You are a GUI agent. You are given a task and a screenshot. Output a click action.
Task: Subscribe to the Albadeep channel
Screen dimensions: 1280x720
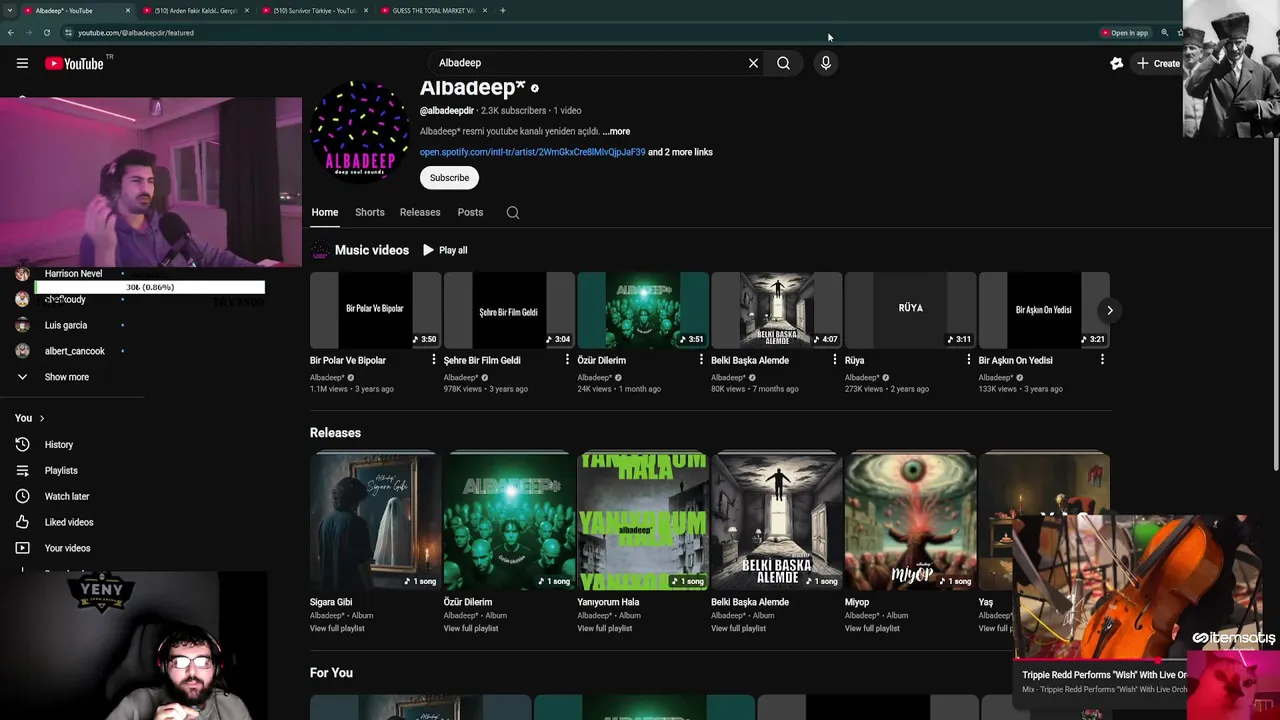449,178
